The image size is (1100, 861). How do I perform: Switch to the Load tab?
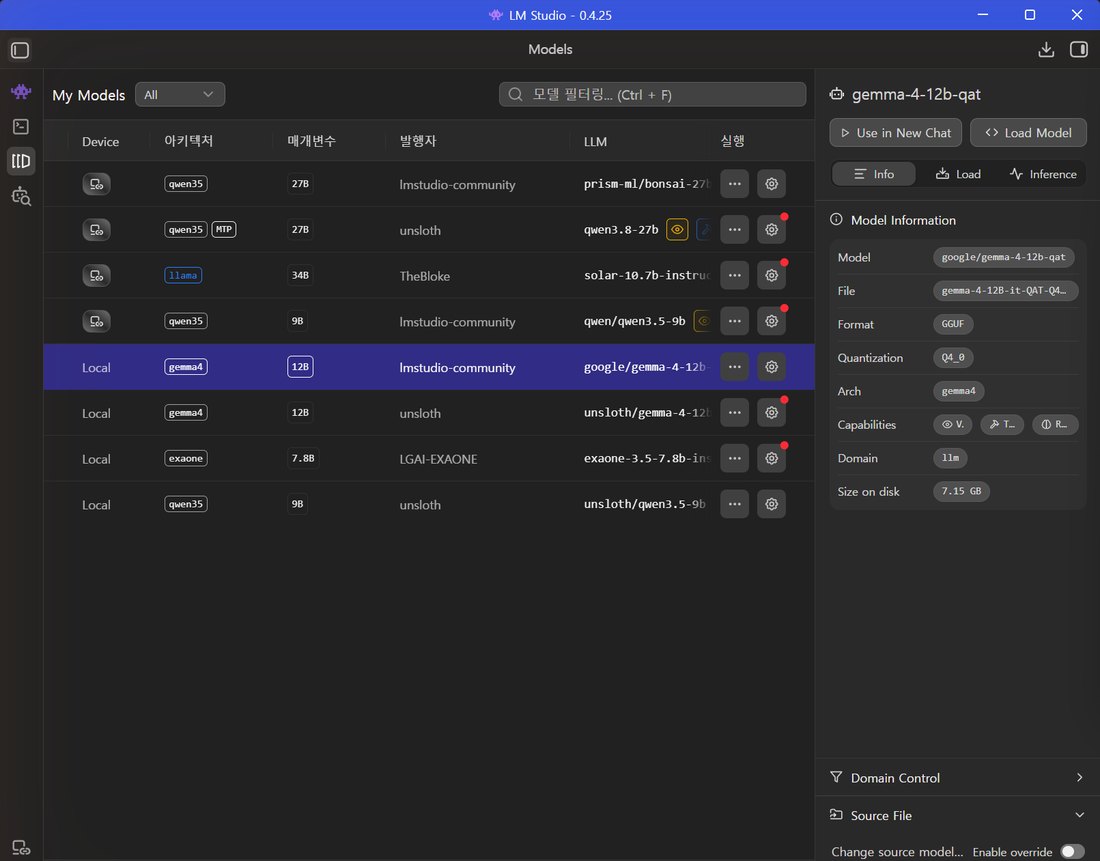(x=958, y=174)
